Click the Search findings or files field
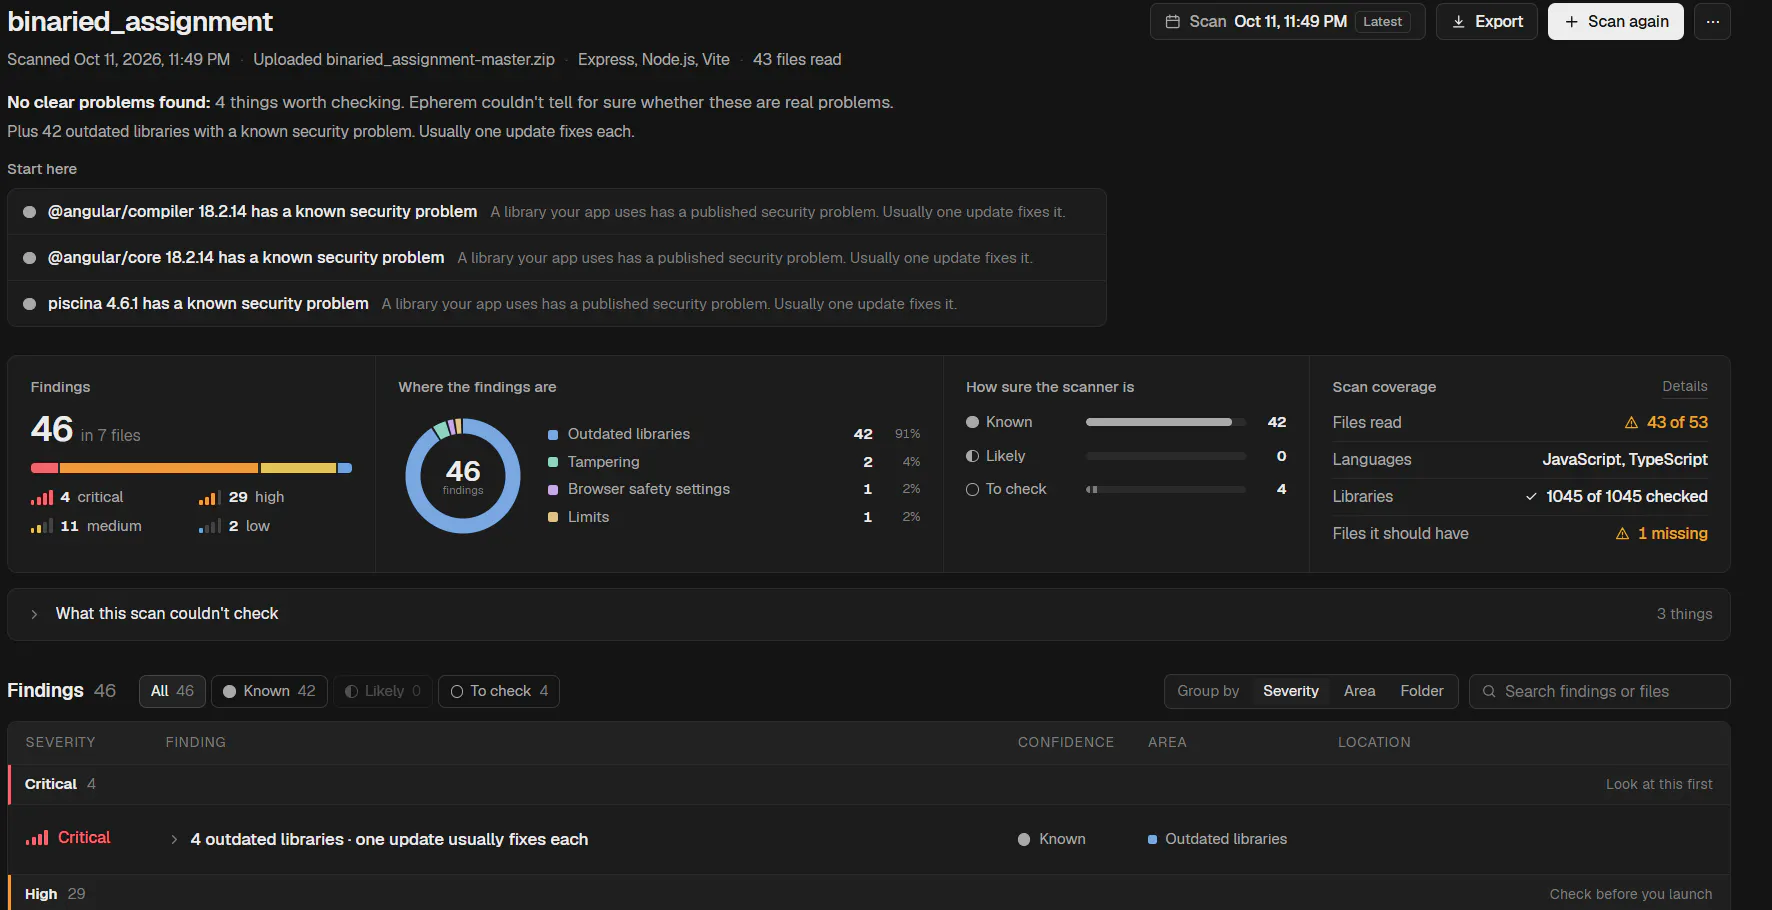 pos(1599,691)
